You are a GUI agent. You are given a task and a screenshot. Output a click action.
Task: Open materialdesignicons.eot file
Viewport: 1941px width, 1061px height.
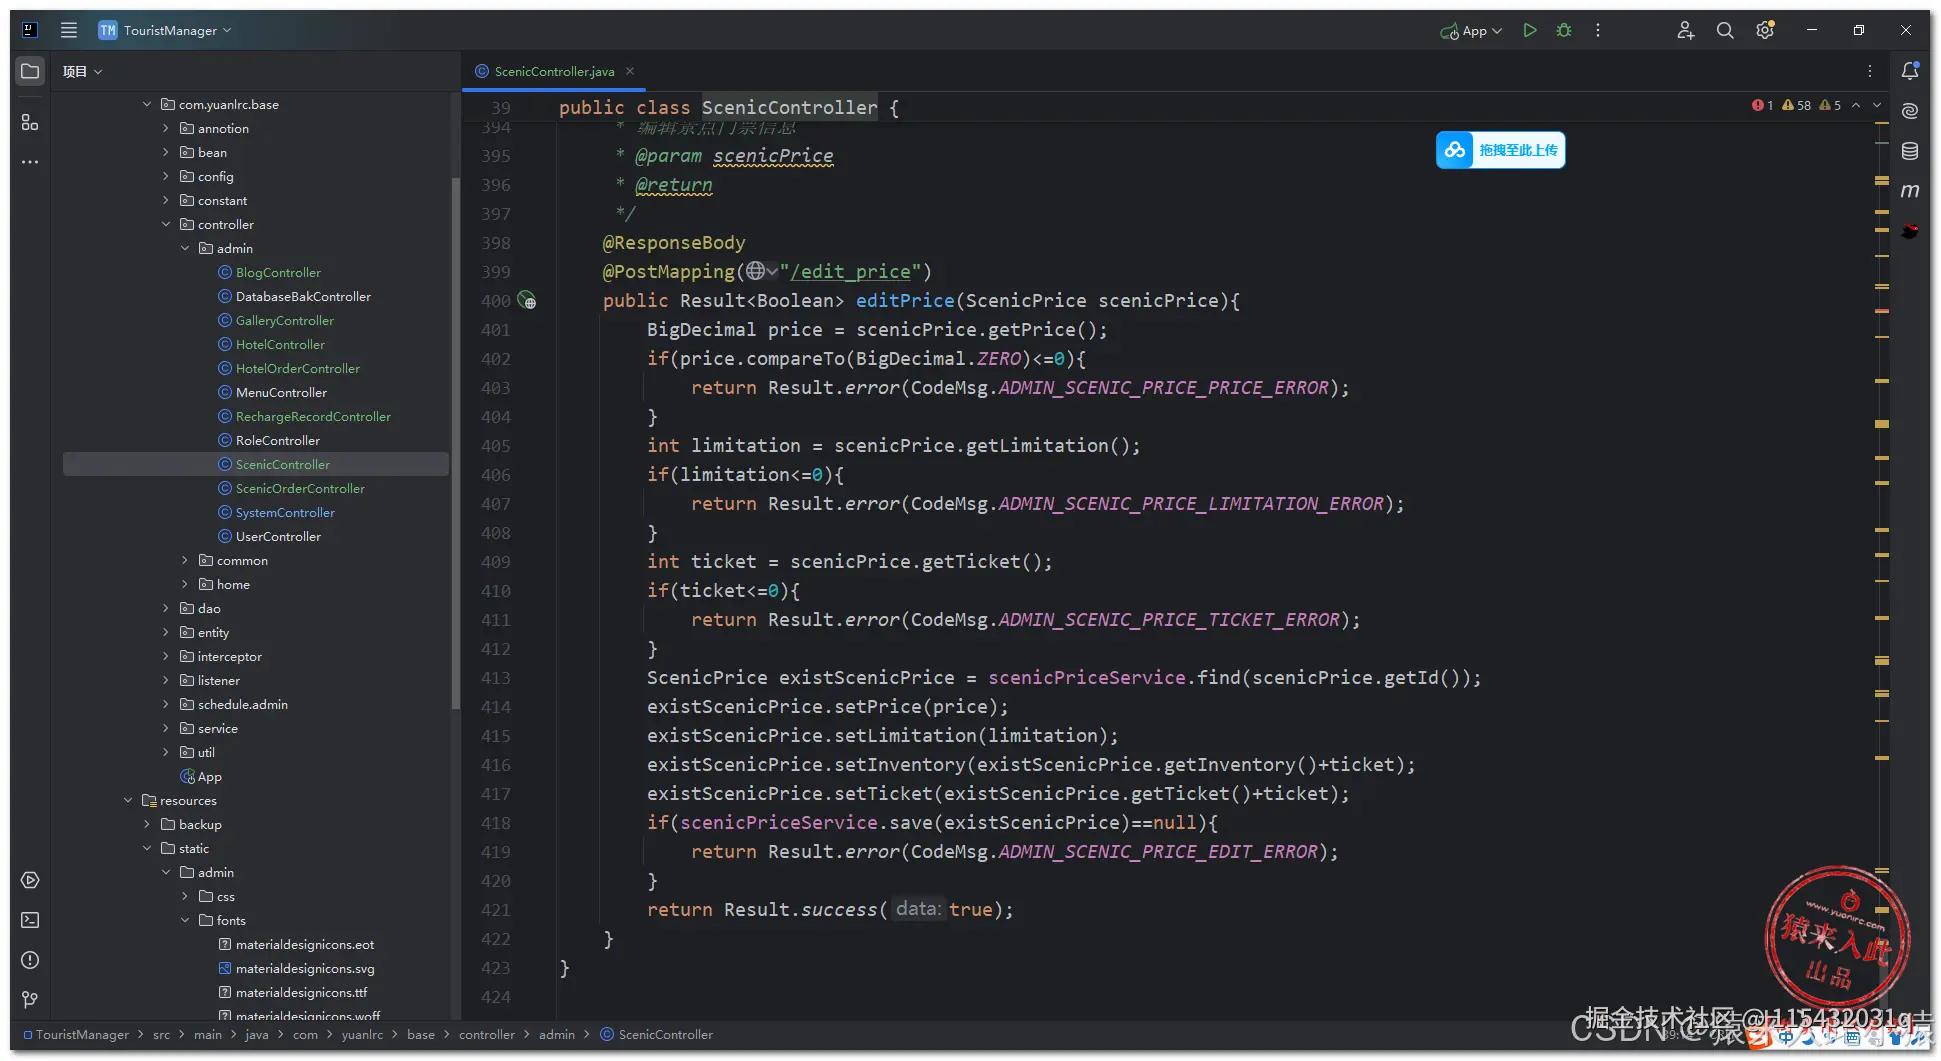point(305,944)
